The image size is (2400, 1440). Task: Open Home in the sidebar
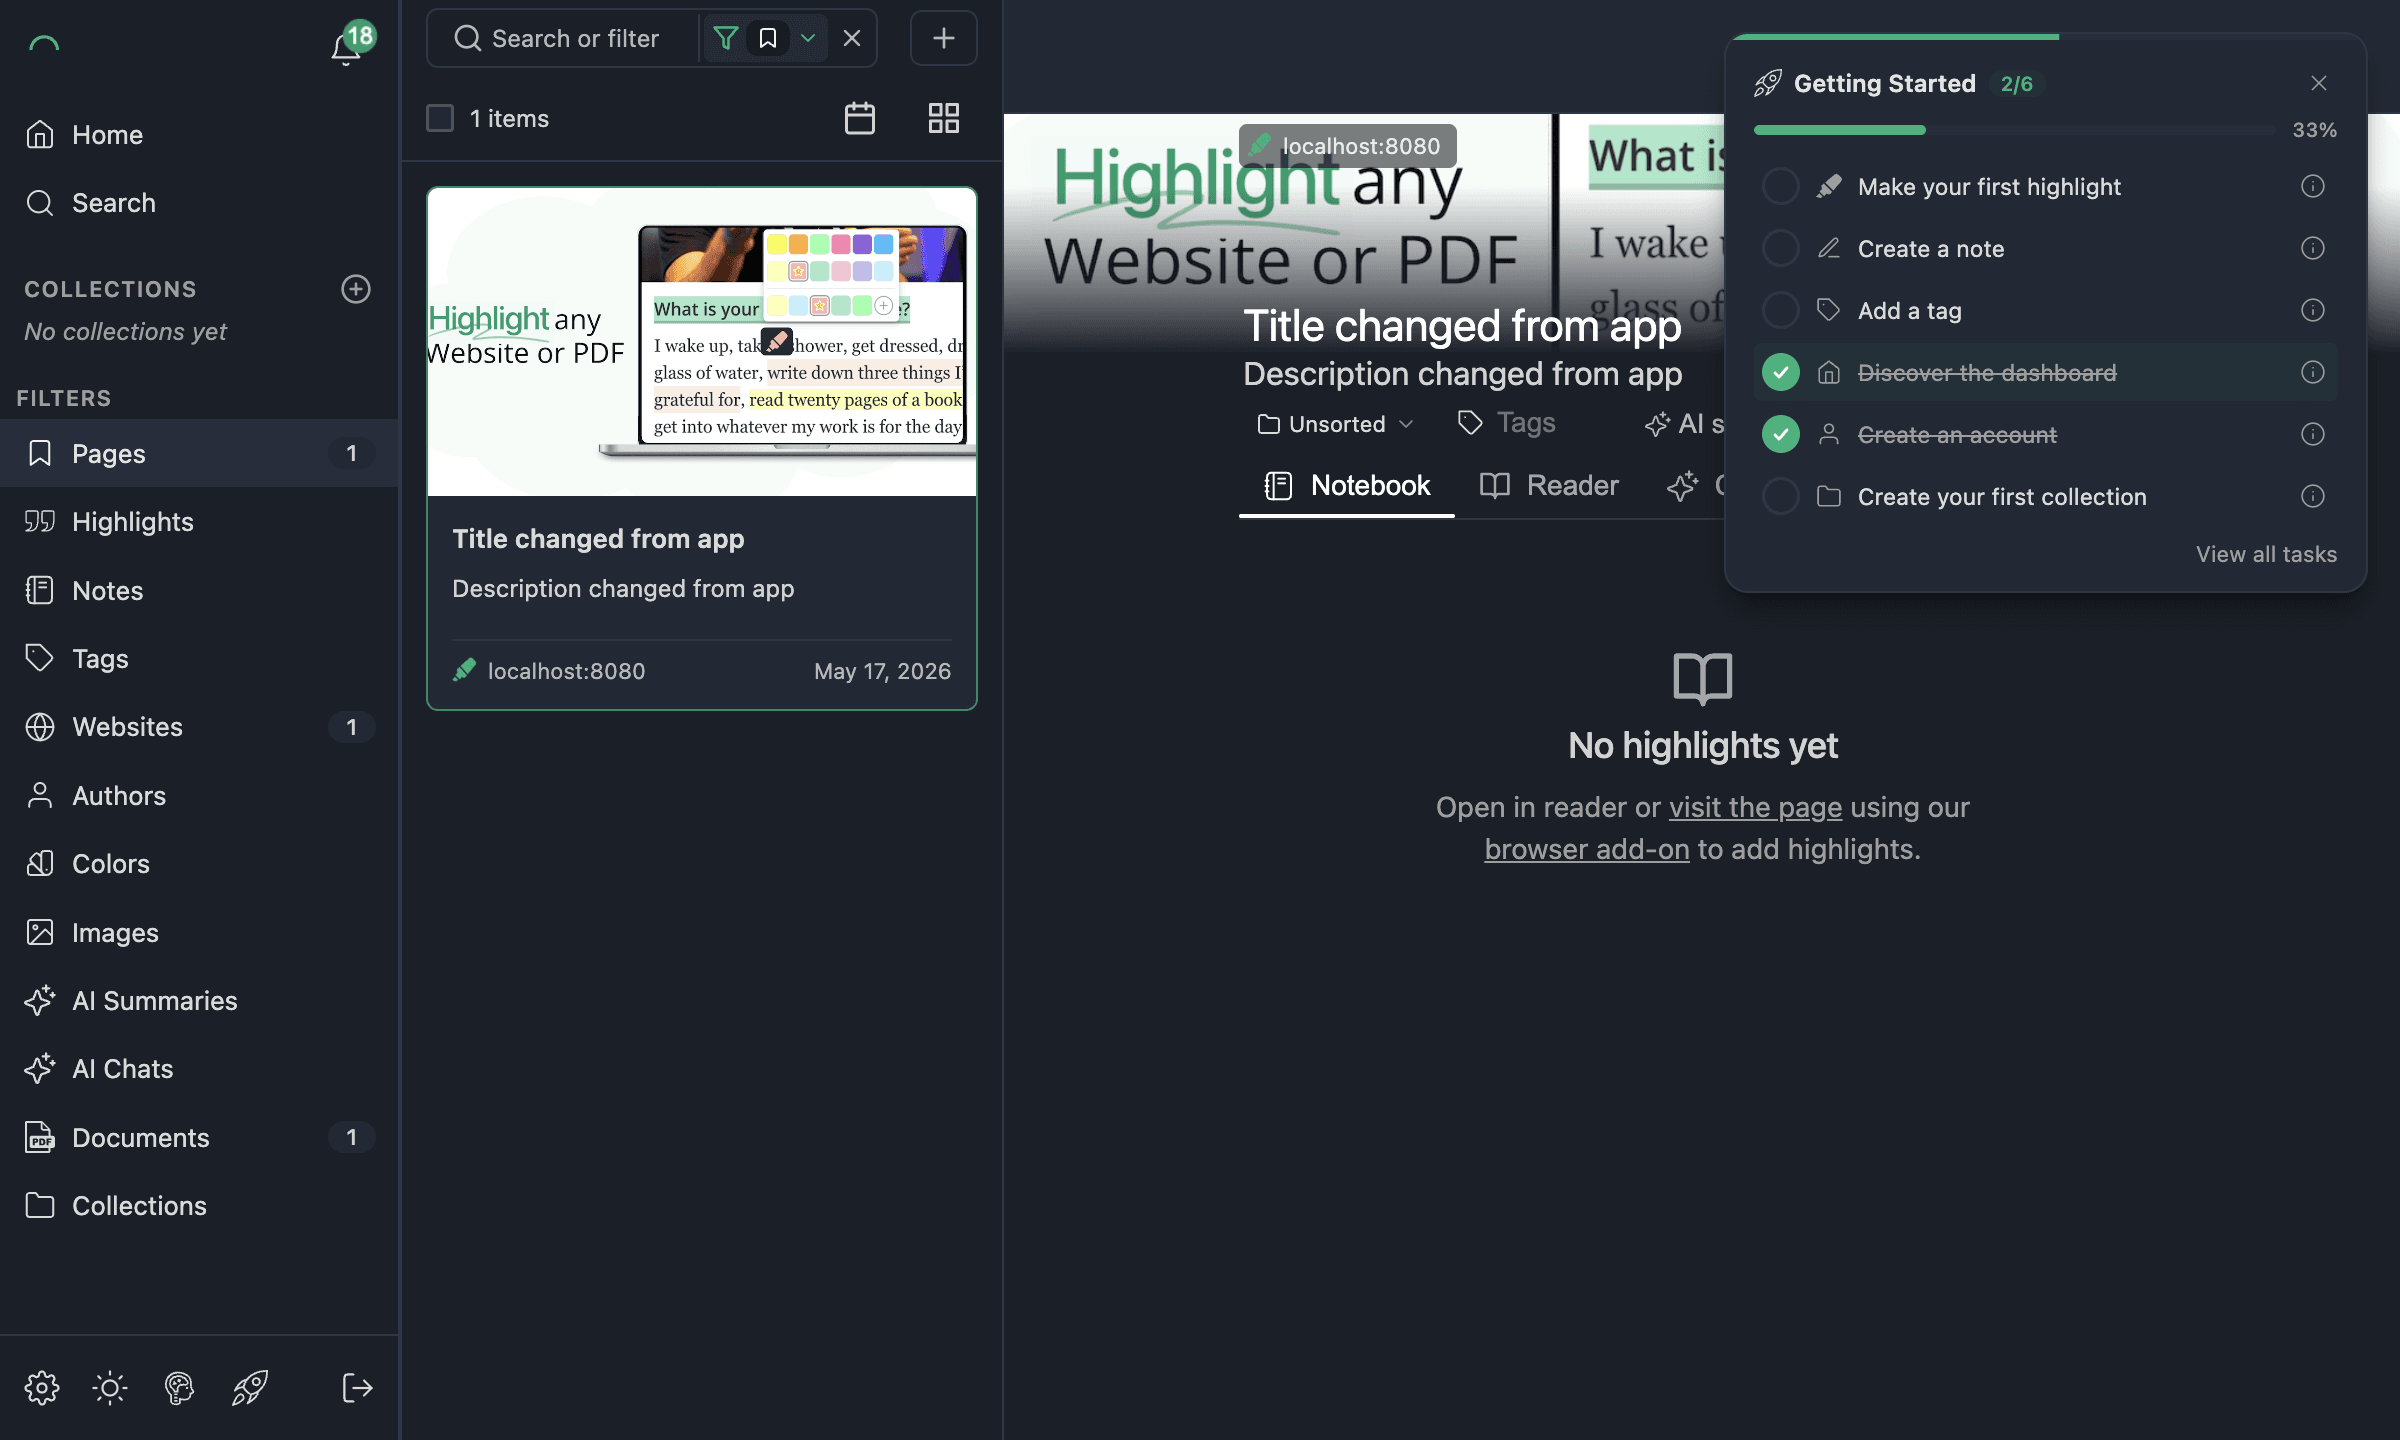pyautogui.click(x=200, y=135)
